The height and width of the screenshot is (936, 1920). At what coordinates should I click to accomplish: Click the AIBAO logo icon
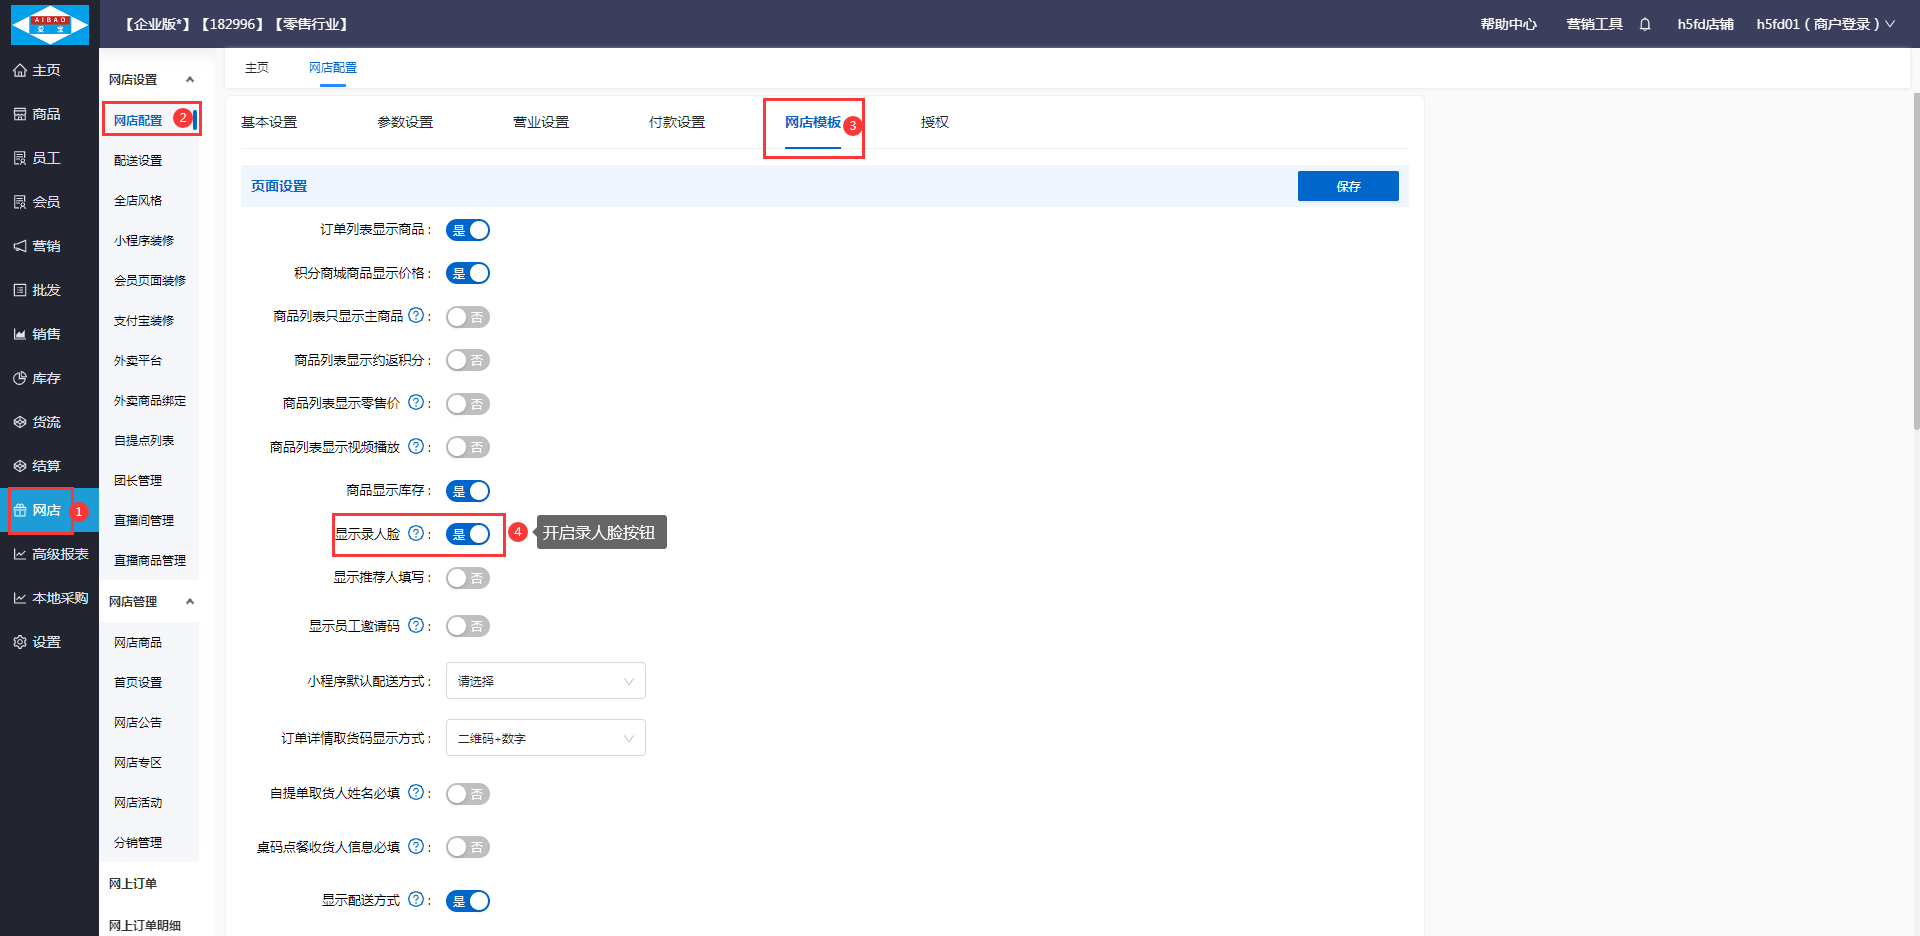point(49,24)
